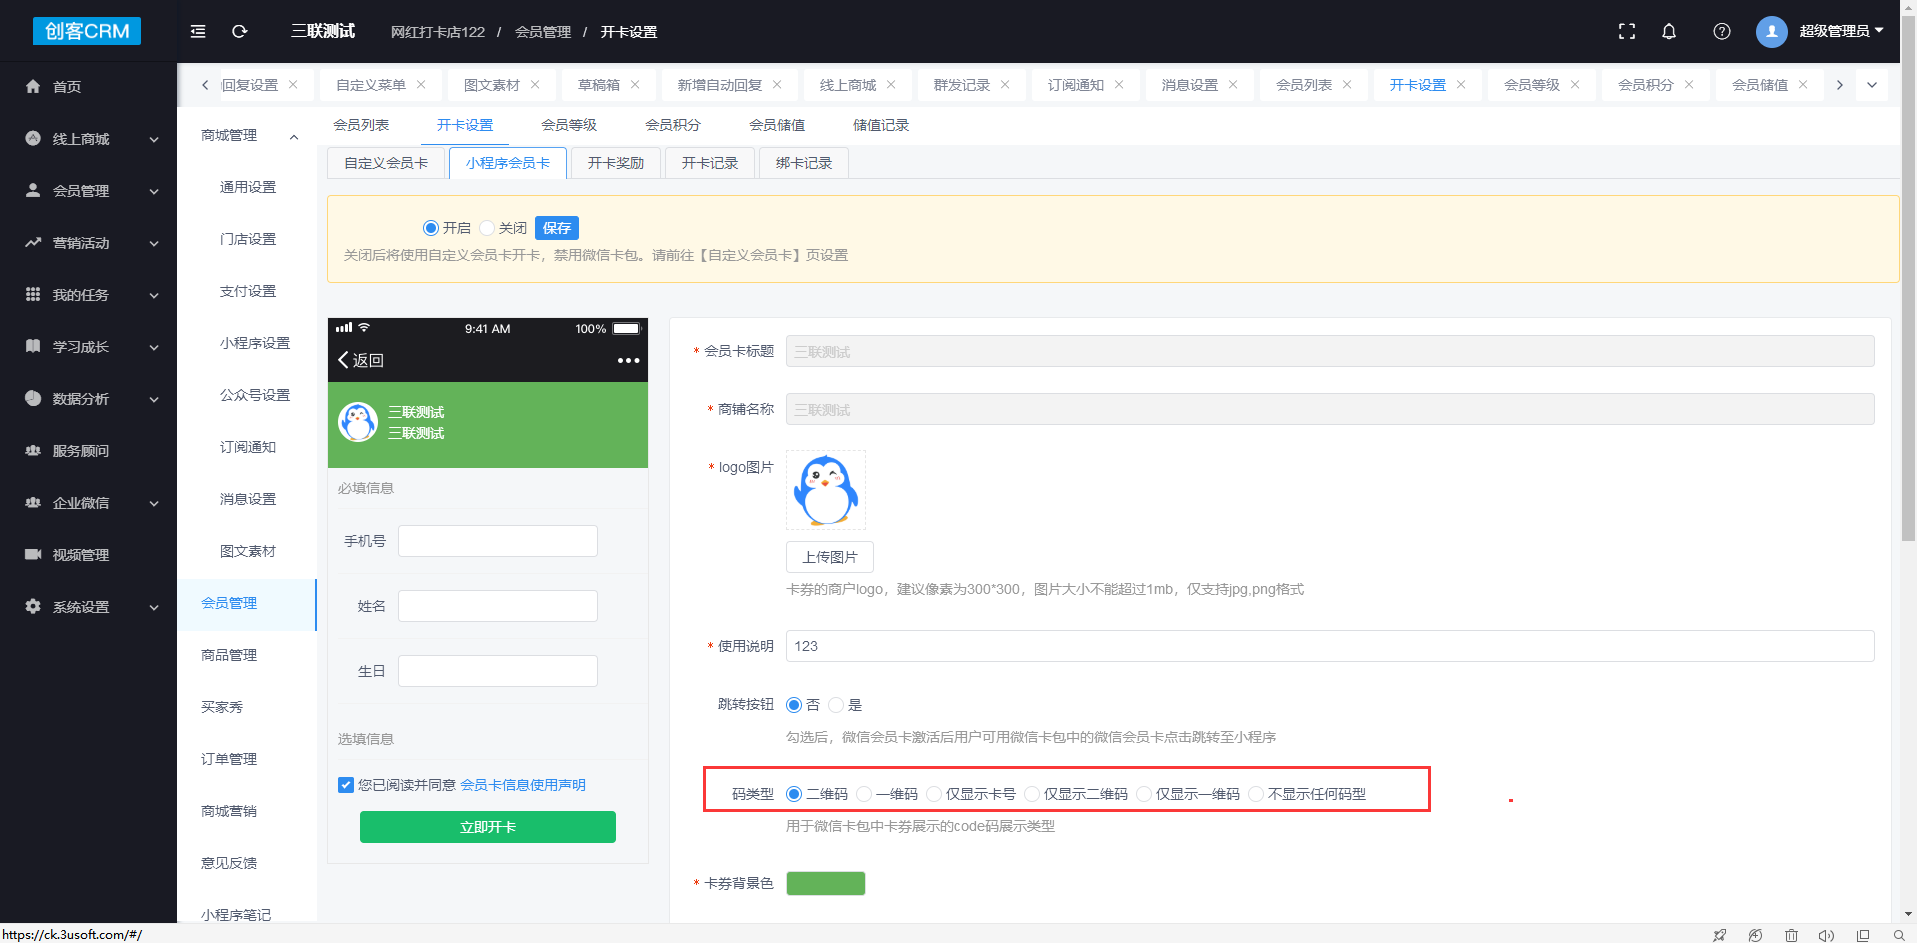The height and width of the screenshot is (943, 1917).
Task: Open the 会员卡信息使用声明 link
Action: [x=523, y=785]
